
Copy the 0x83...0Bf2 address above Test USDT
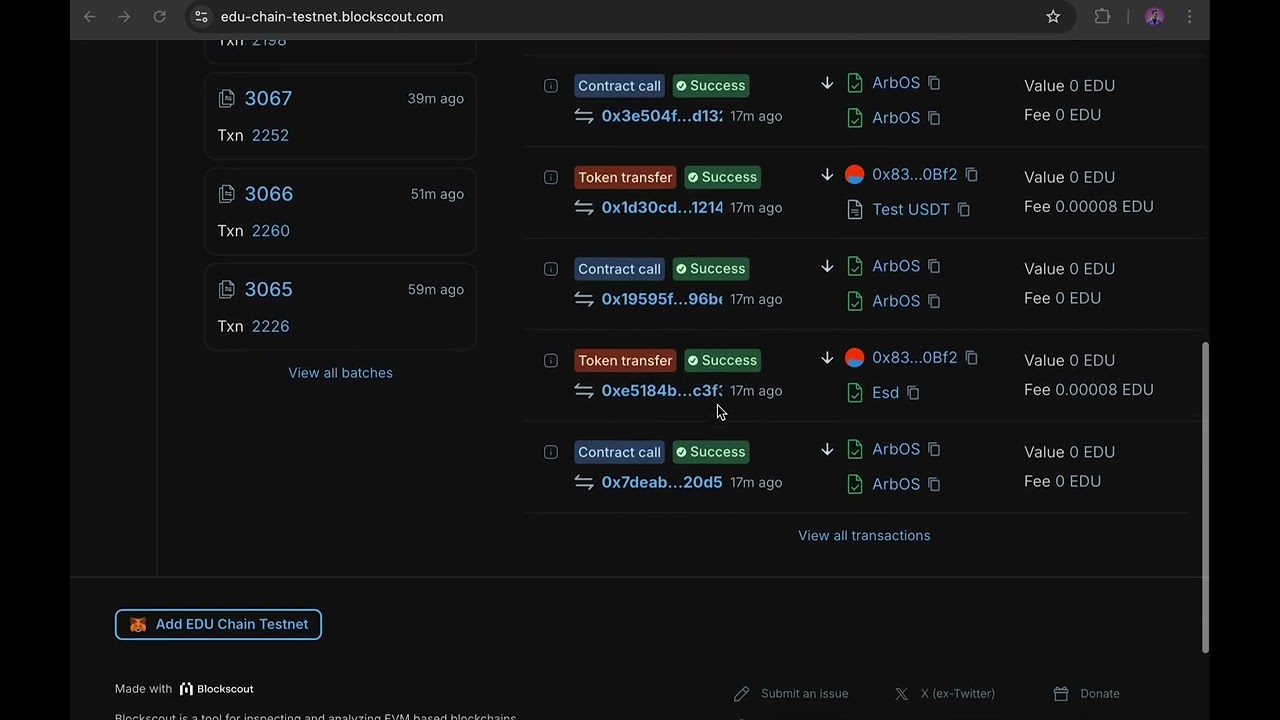971,174
